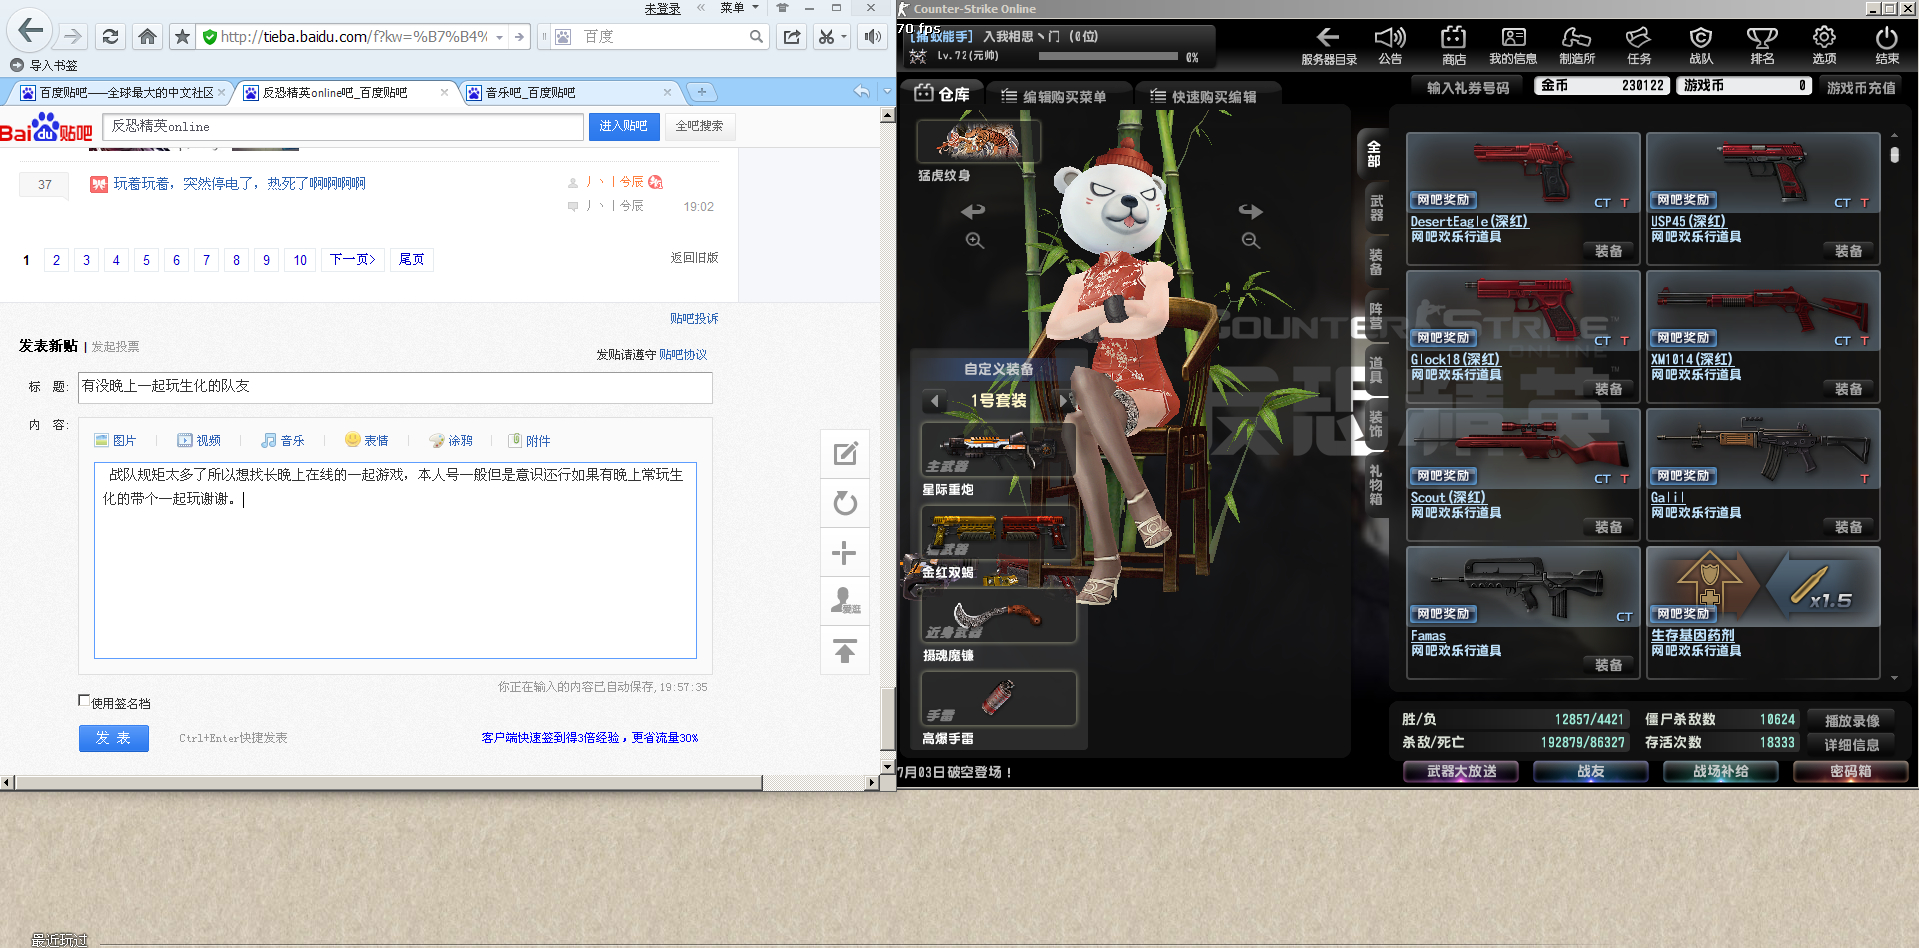Select the 装备 category side tab
Viewport: 1919px width, 948px height.
pos(1376,262)
